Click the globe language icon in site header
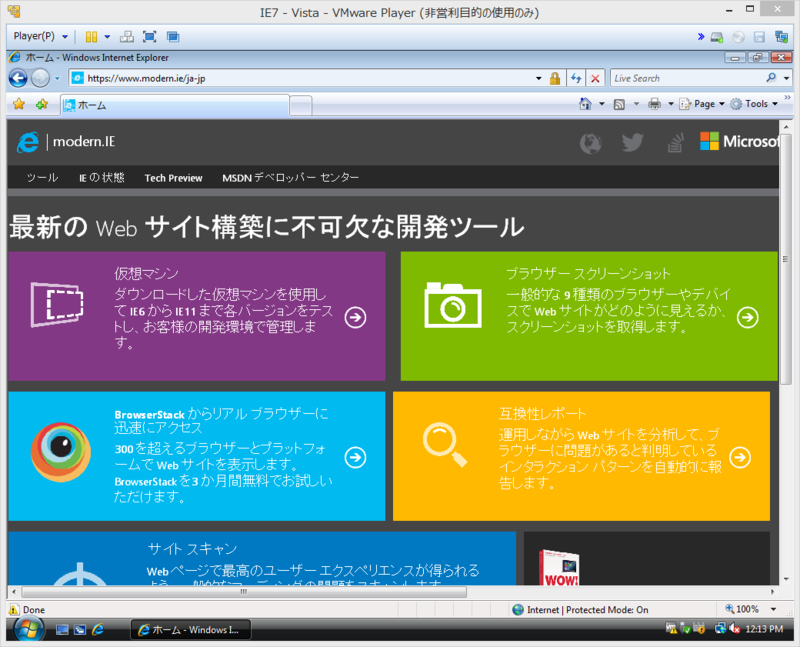Viewport: 800px width, 647px height. 590,143
